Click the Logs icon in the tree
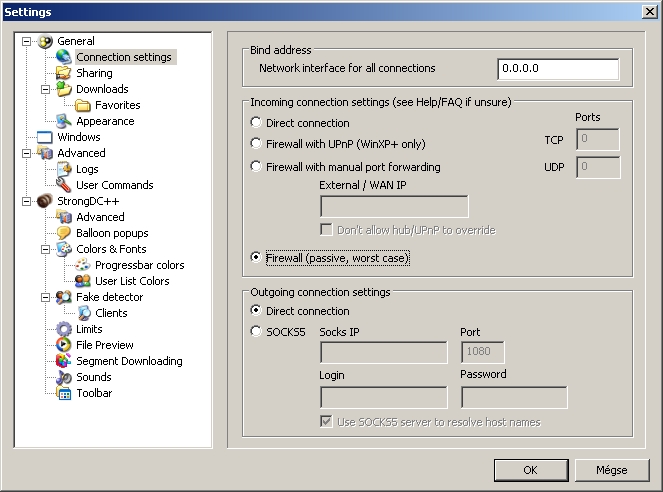The height and width of the screenshot is (492, 663). 64,169
